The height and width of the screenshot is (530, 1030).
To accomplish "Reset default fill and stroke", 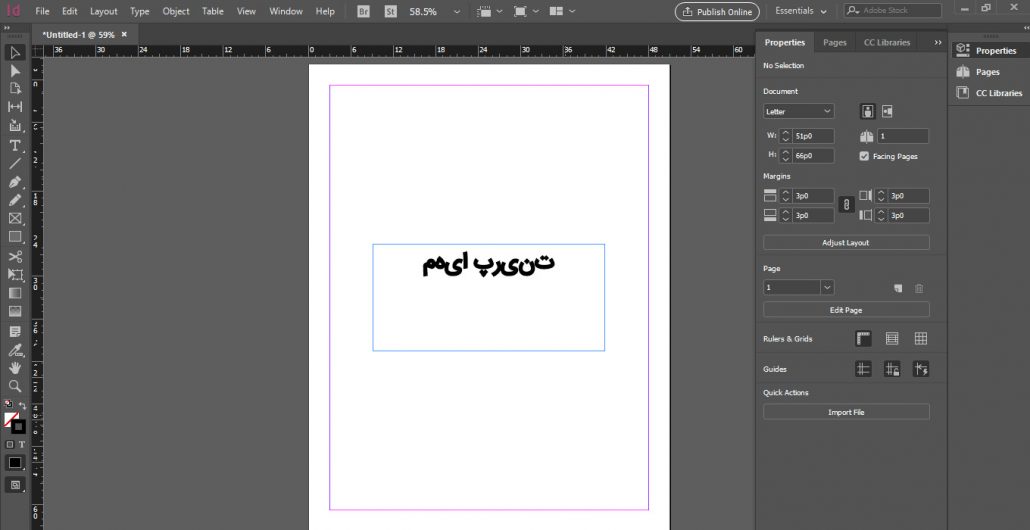I will (x=8, y=405).
